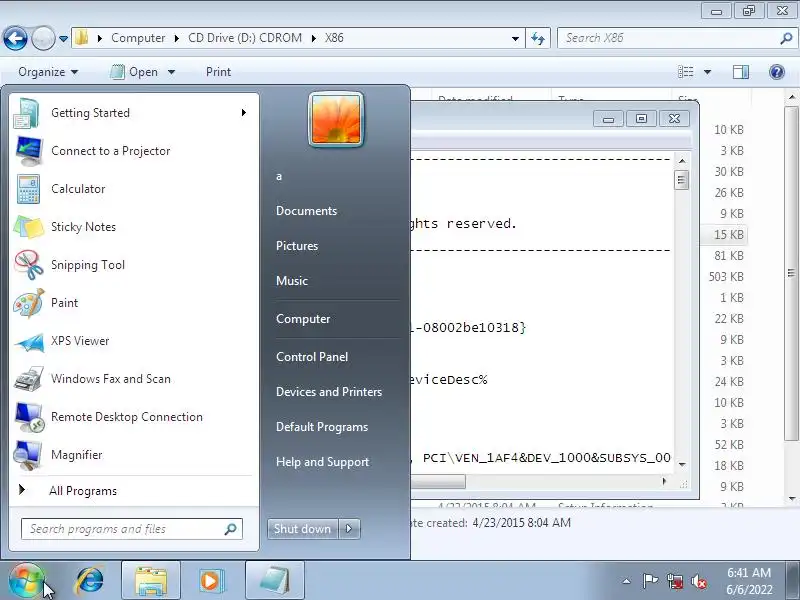Click Notepad vertical scrollbar thumb
The image size is (800, 600).
[681, 180]
